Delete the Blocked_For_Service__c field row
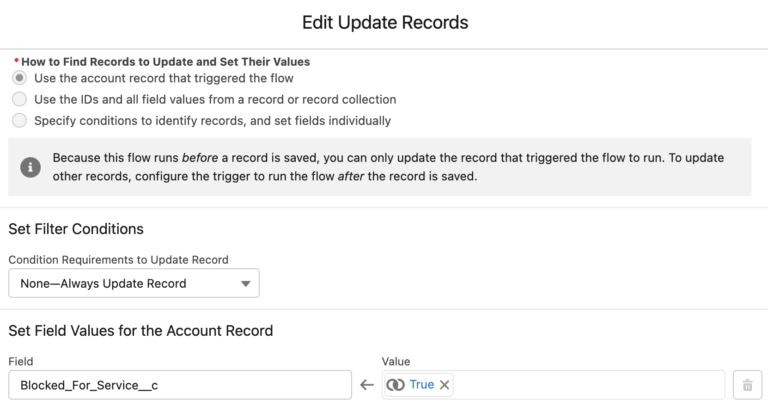 coord(747,385)
